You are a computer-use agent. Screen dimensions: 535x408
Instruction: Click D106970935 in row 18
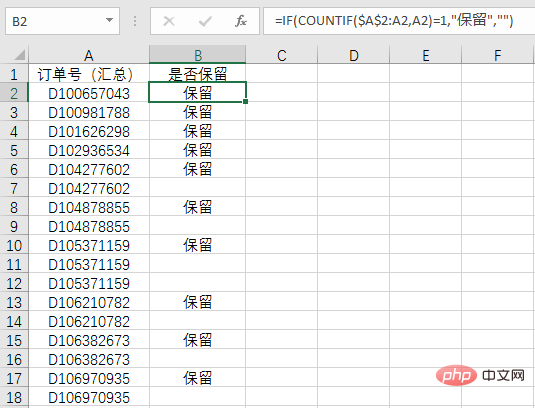click(89, 397)
